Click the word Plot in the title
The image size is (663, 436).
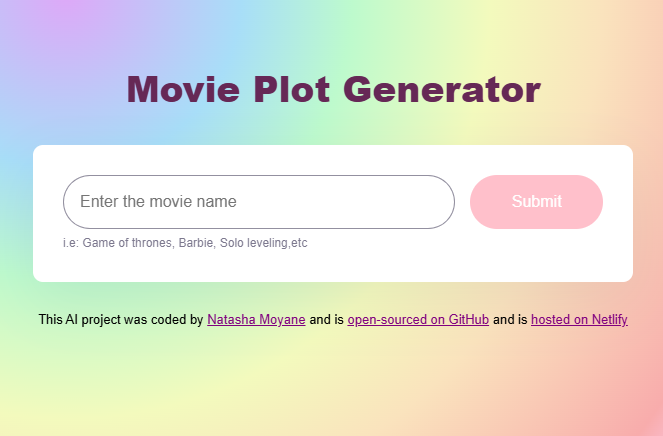tap(291, 90)
